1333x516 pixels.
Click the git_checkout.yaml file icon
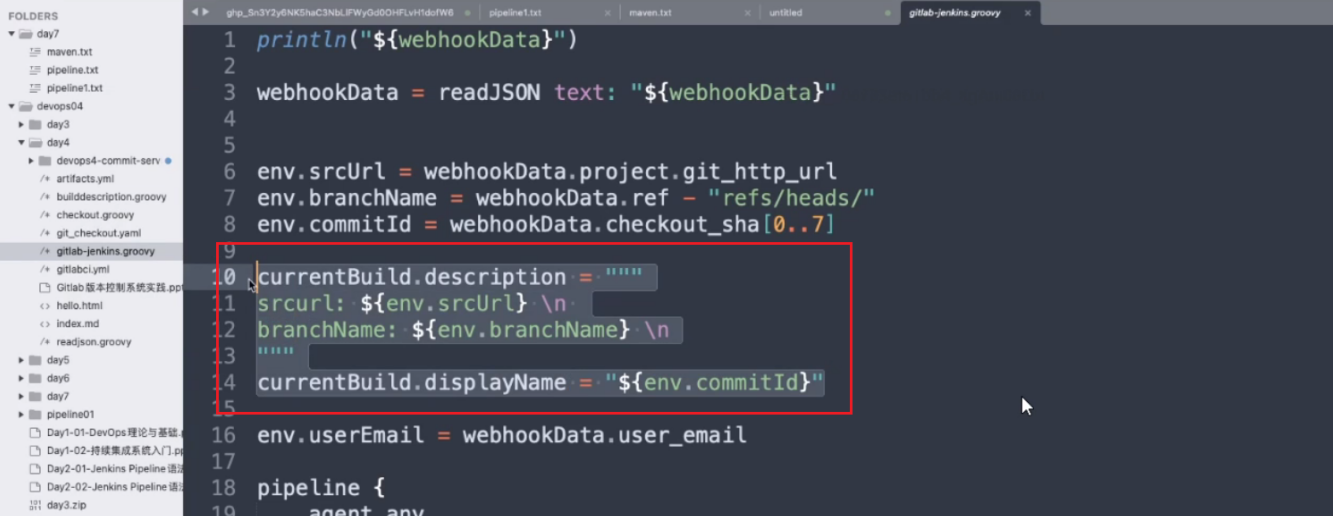[x=45, y=233]
